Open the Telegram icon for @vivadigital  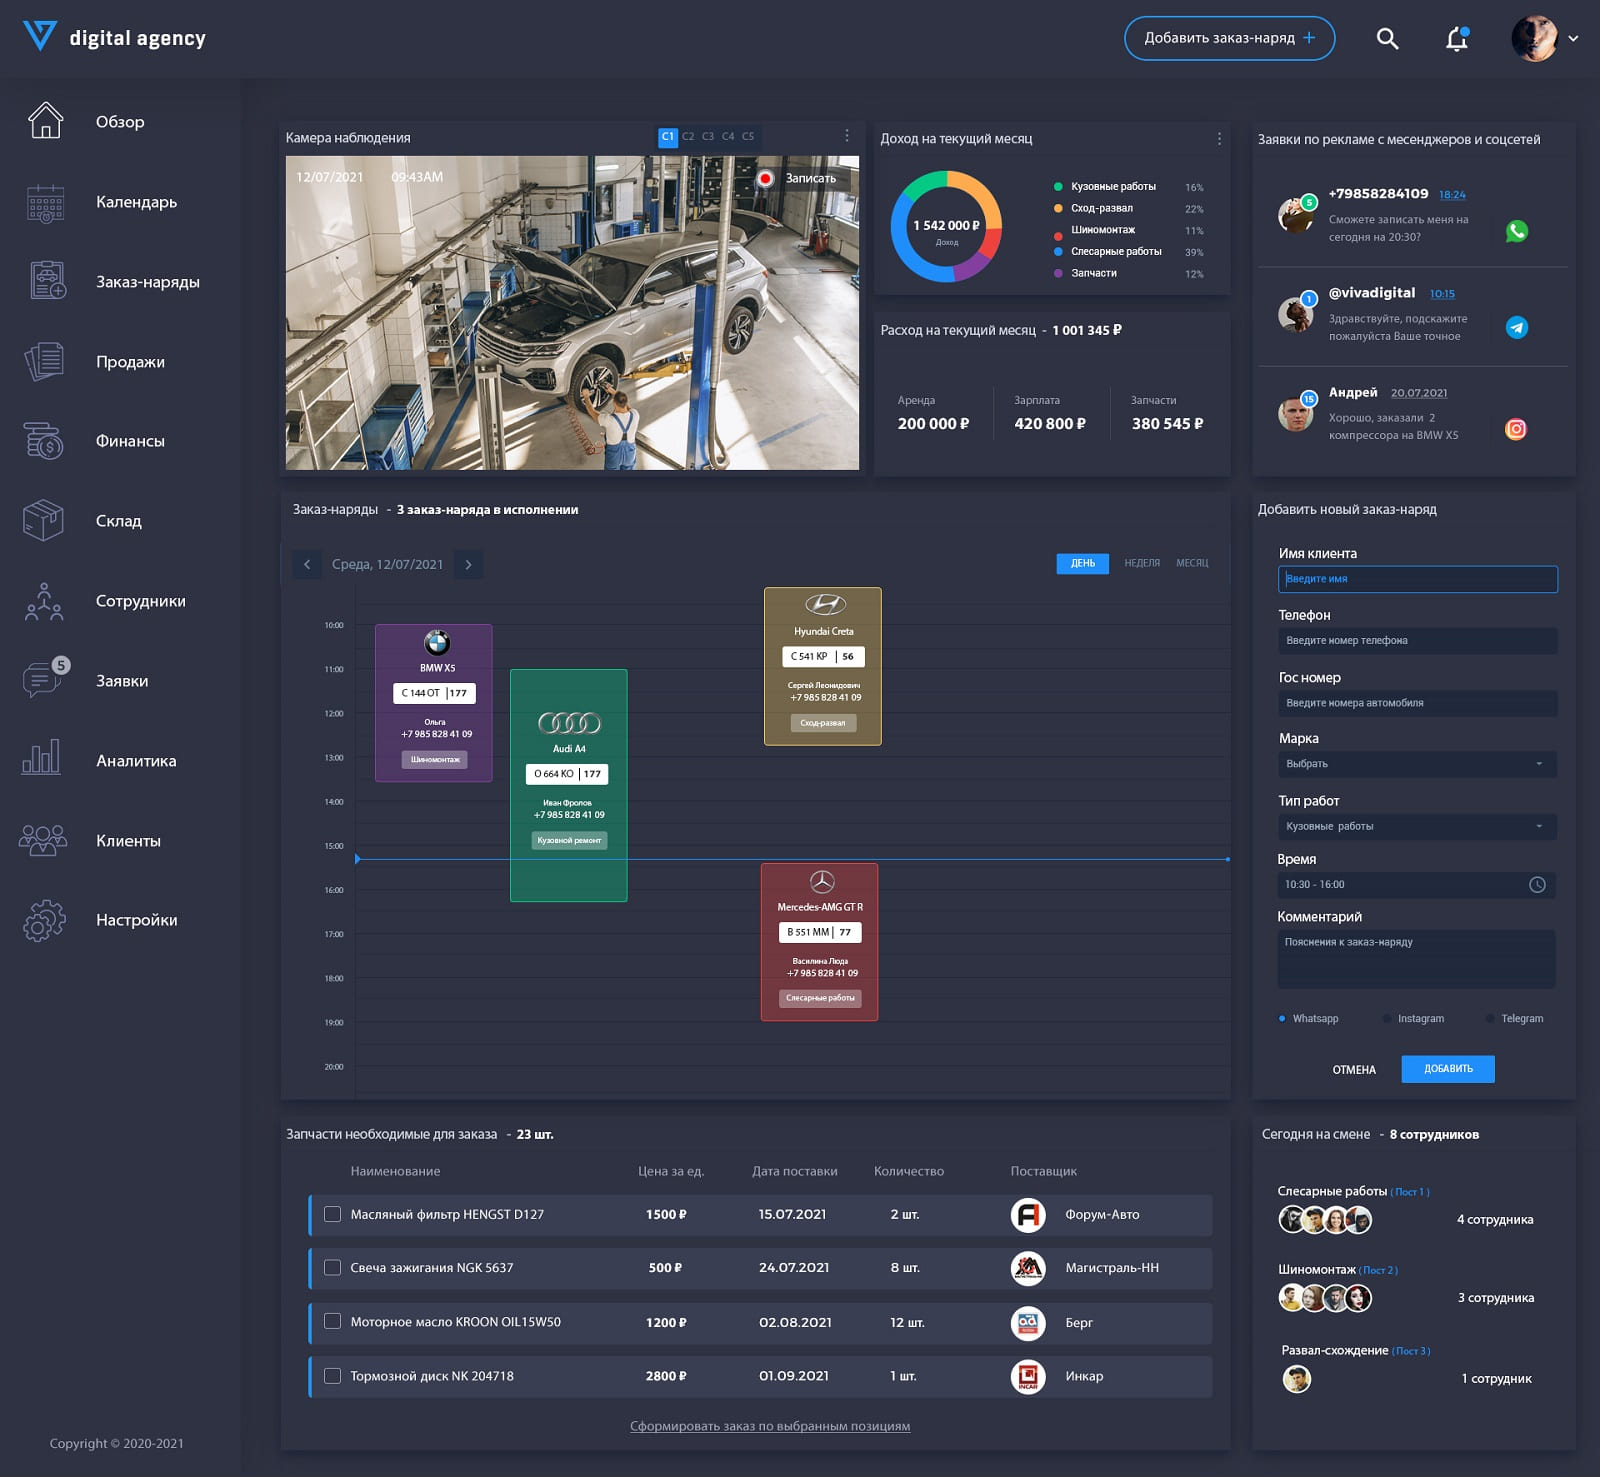point(1517,327)
